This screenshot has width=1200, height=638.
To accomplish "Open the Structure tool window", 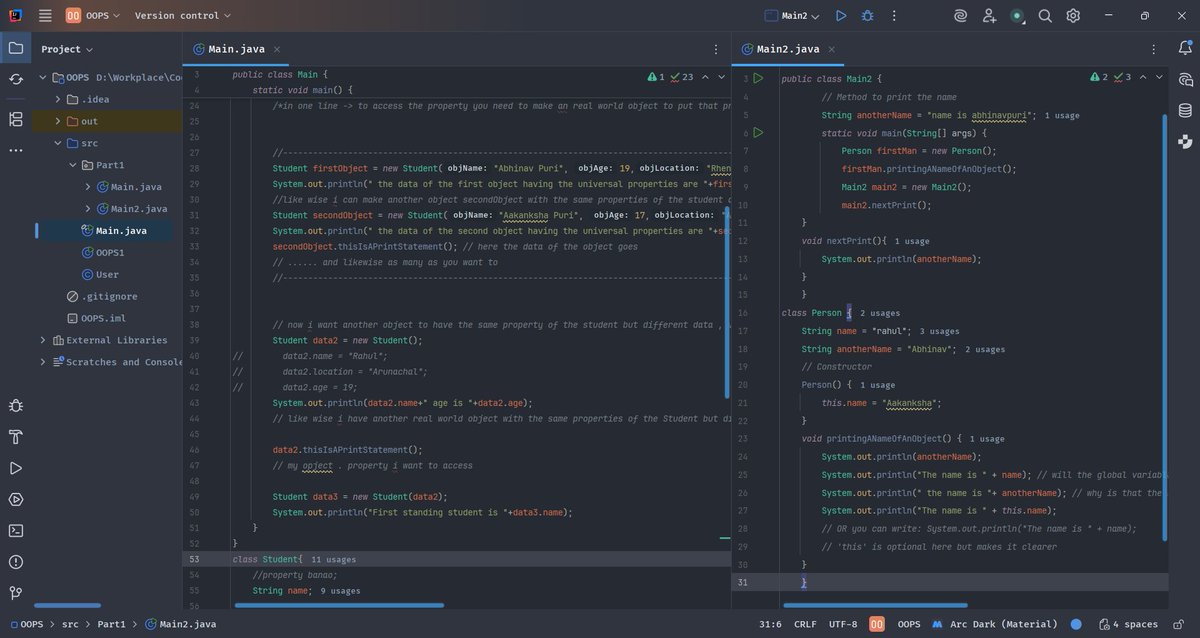I will [16, 119].
